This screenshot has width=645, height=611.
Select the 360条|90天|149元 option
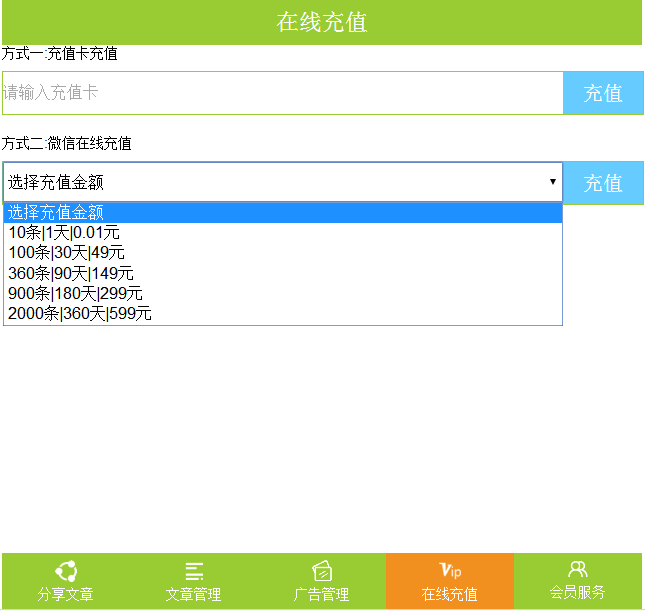point(283,273)
